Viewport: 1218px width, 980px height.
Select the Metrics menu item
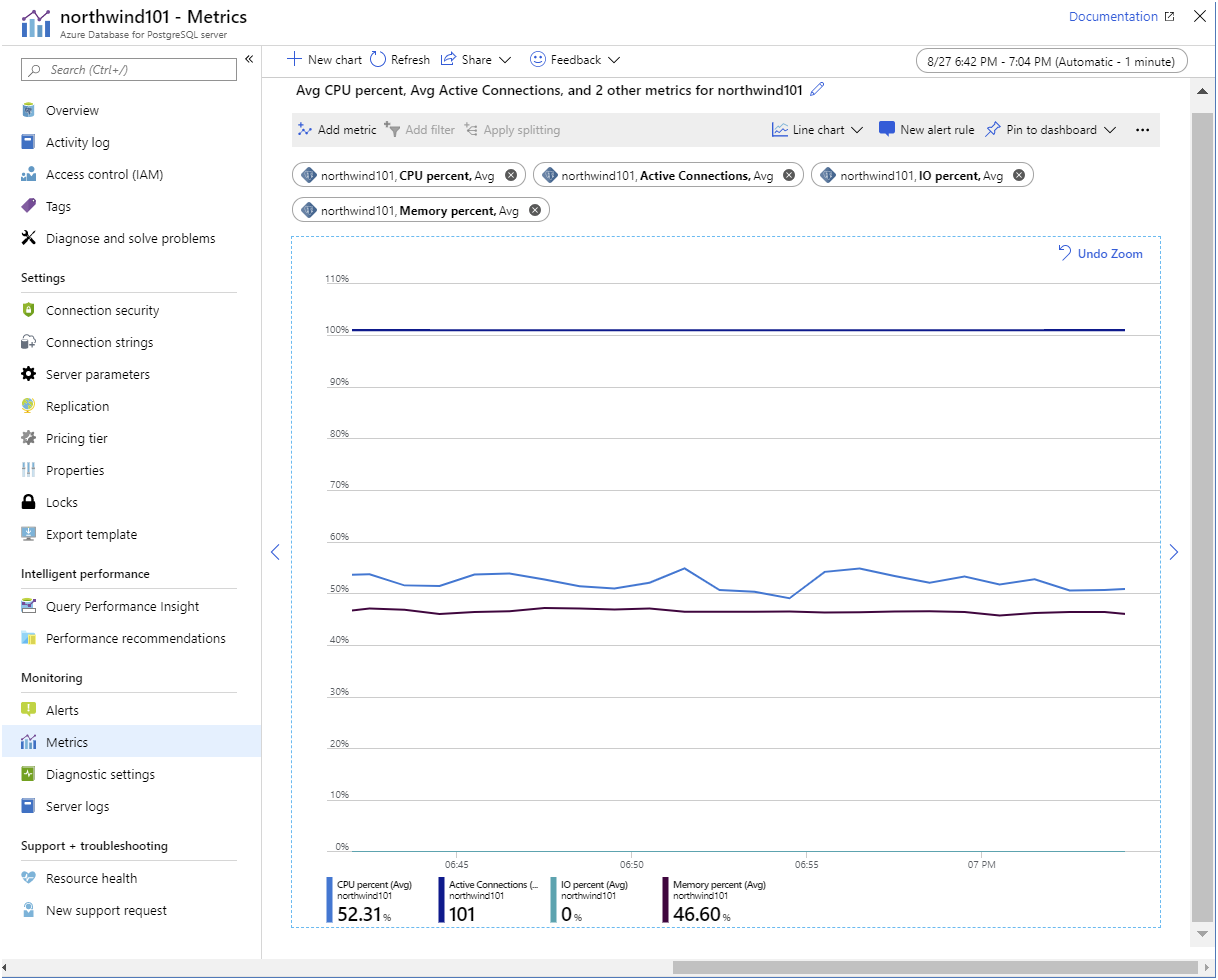tap(131, 742)
